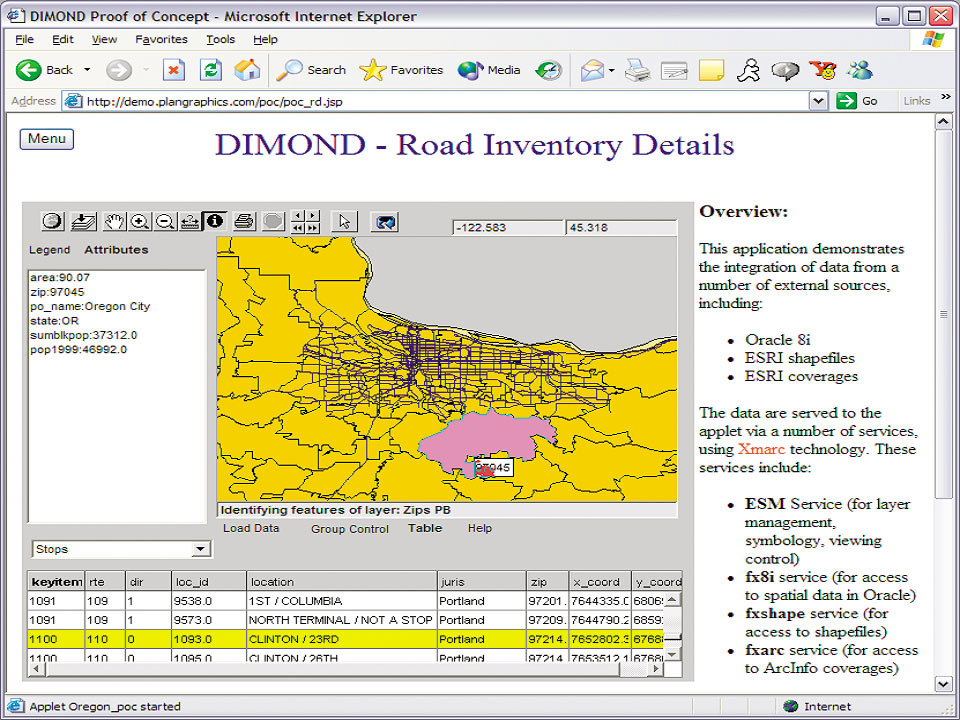Click the address bar URL field
Image resolution: width=960 pixels, height=720 pixels.
point(436,101)
